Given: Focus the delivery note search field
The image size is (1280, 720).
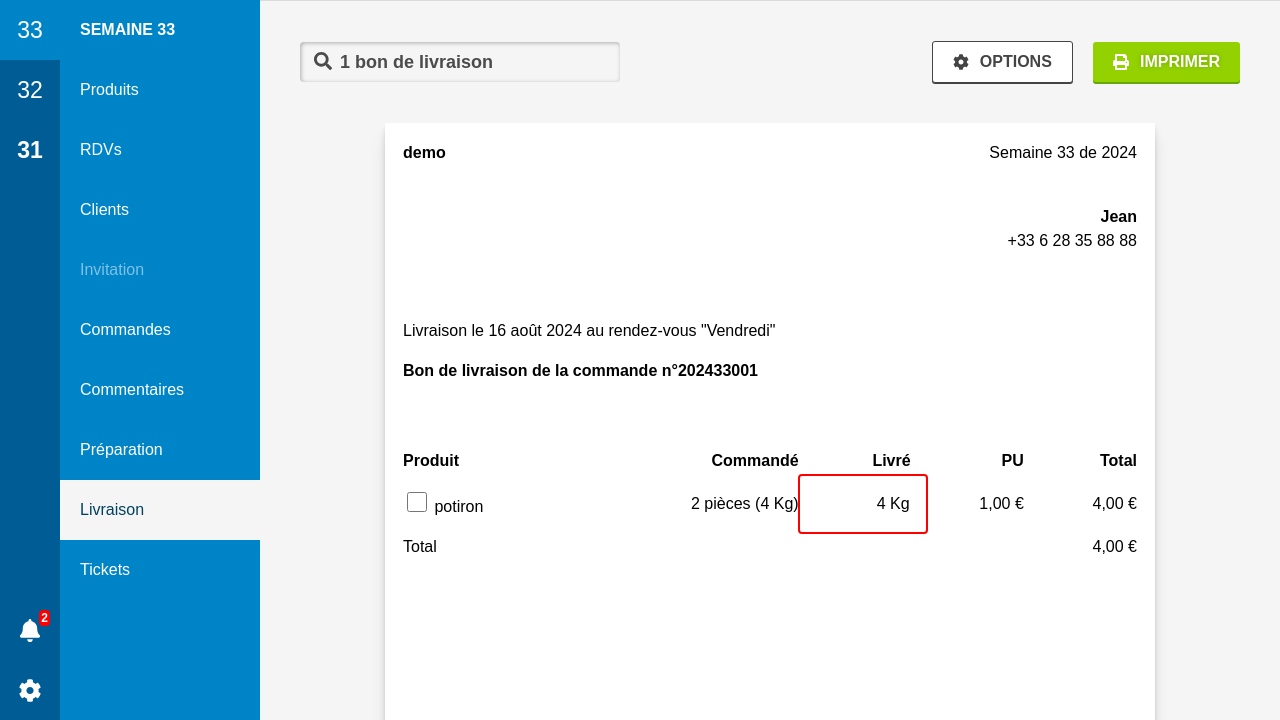Looking at the screenshot, I should pos(470,62).
